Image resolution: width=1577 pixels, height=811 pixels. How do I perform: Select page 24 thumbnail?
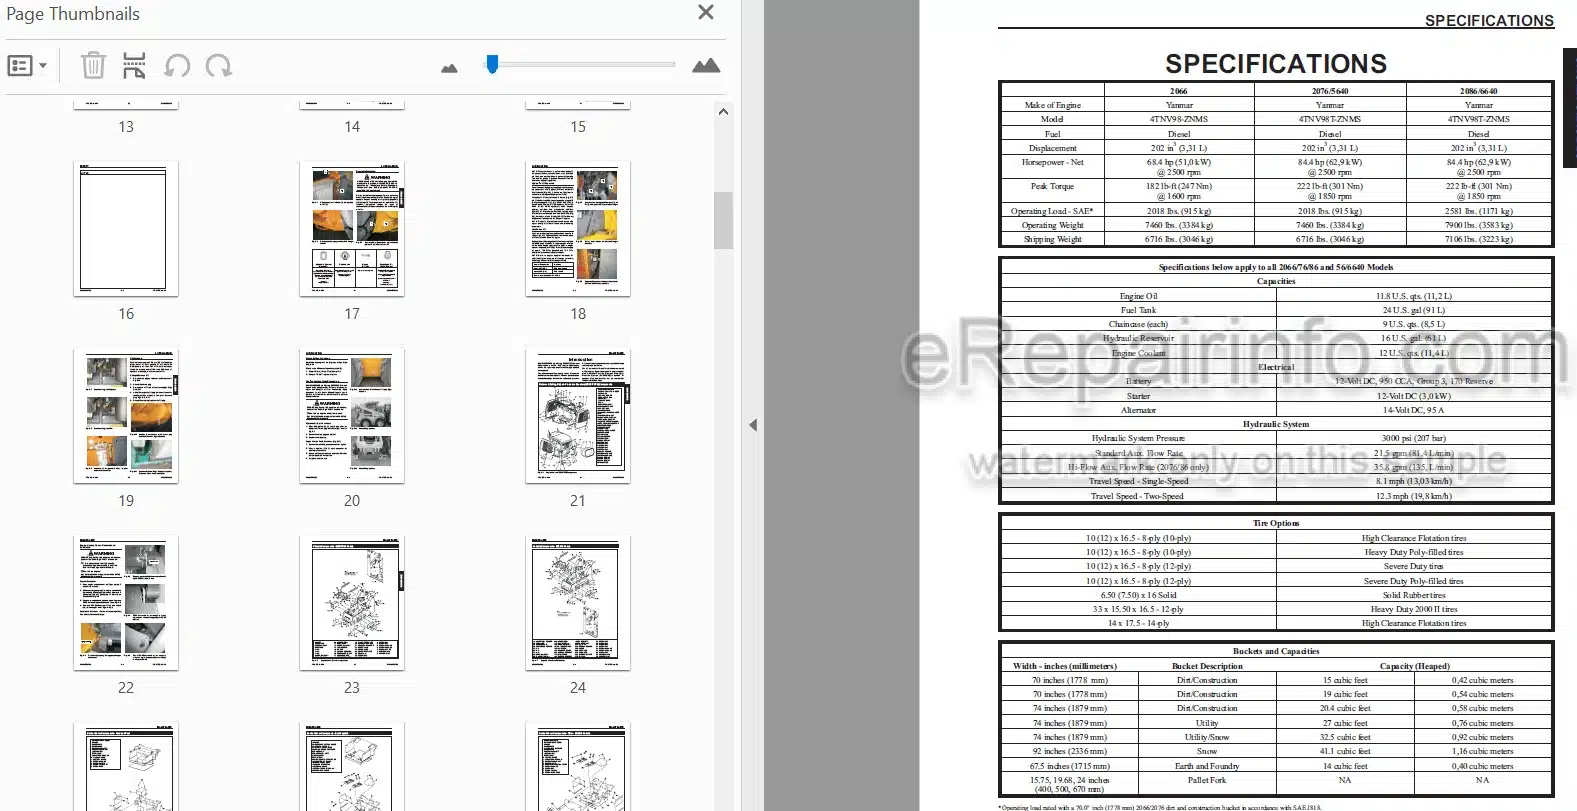578,603
